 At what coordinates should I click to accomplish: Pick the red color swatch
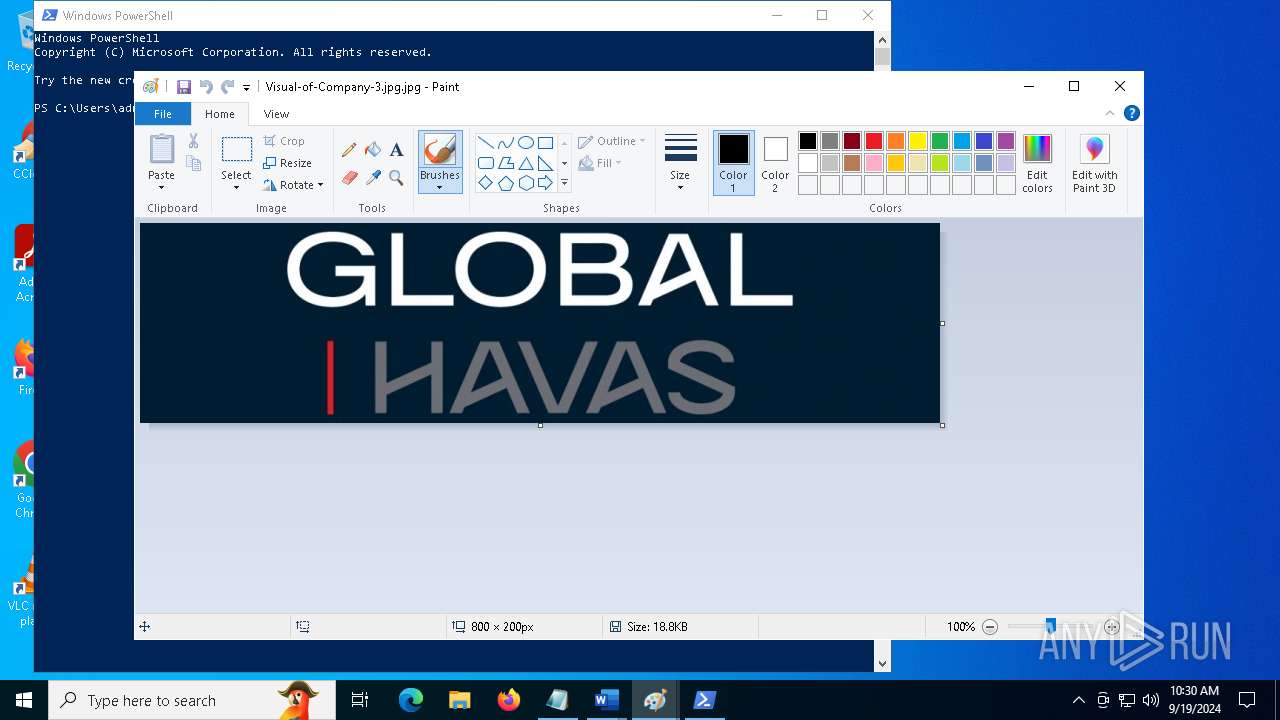[874, 141]
